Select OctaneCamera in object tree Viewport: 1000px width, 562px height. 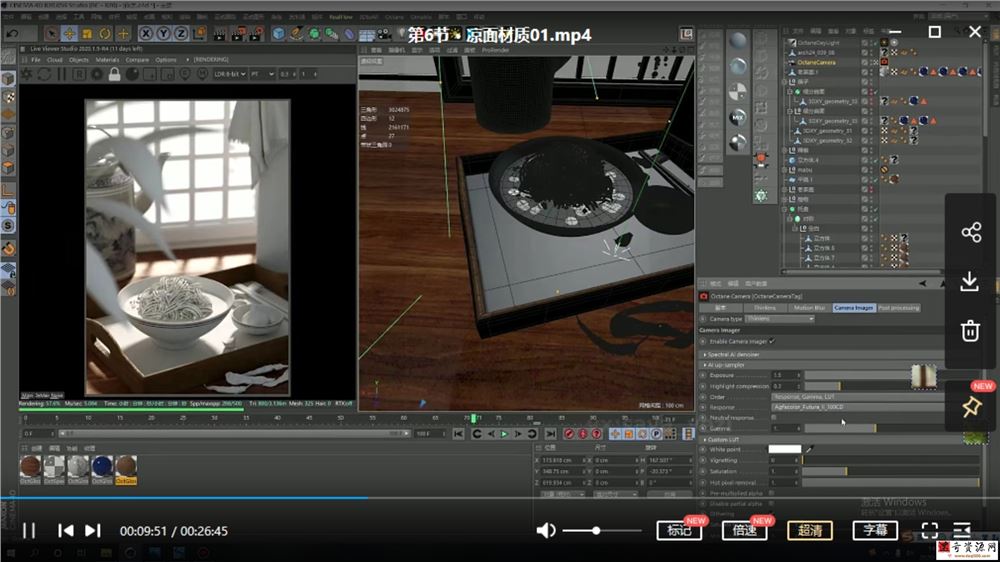[x=816, y=63]
